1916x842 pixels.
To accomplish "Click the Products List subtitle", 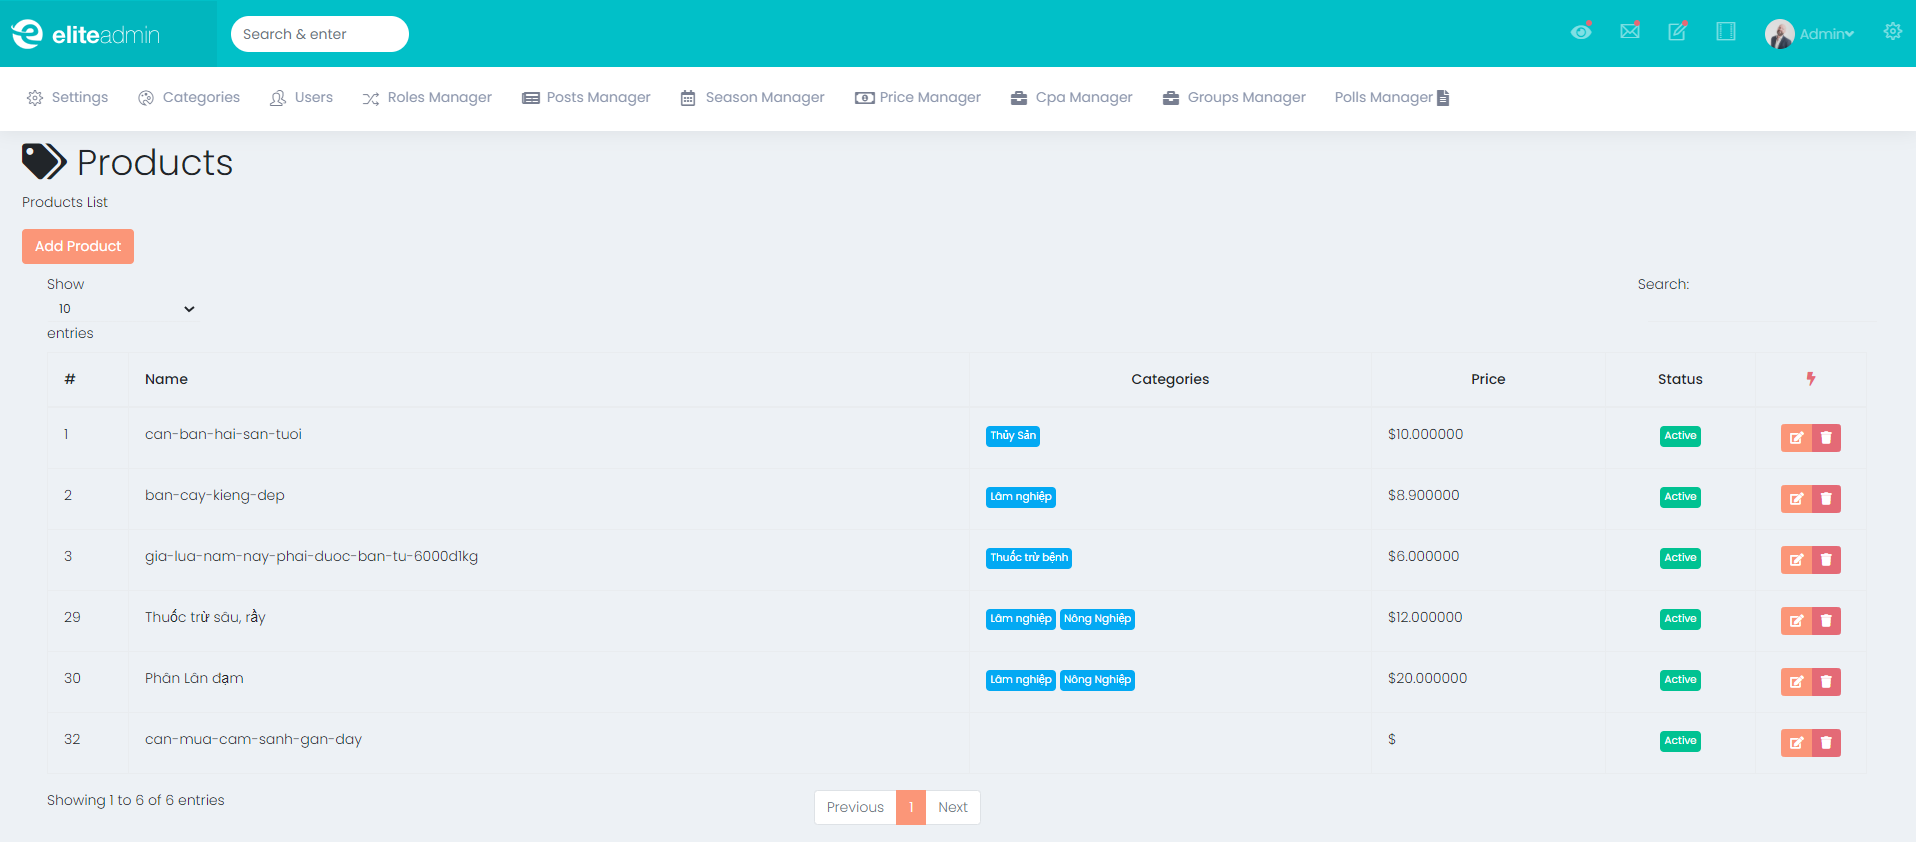I will 65,202.
